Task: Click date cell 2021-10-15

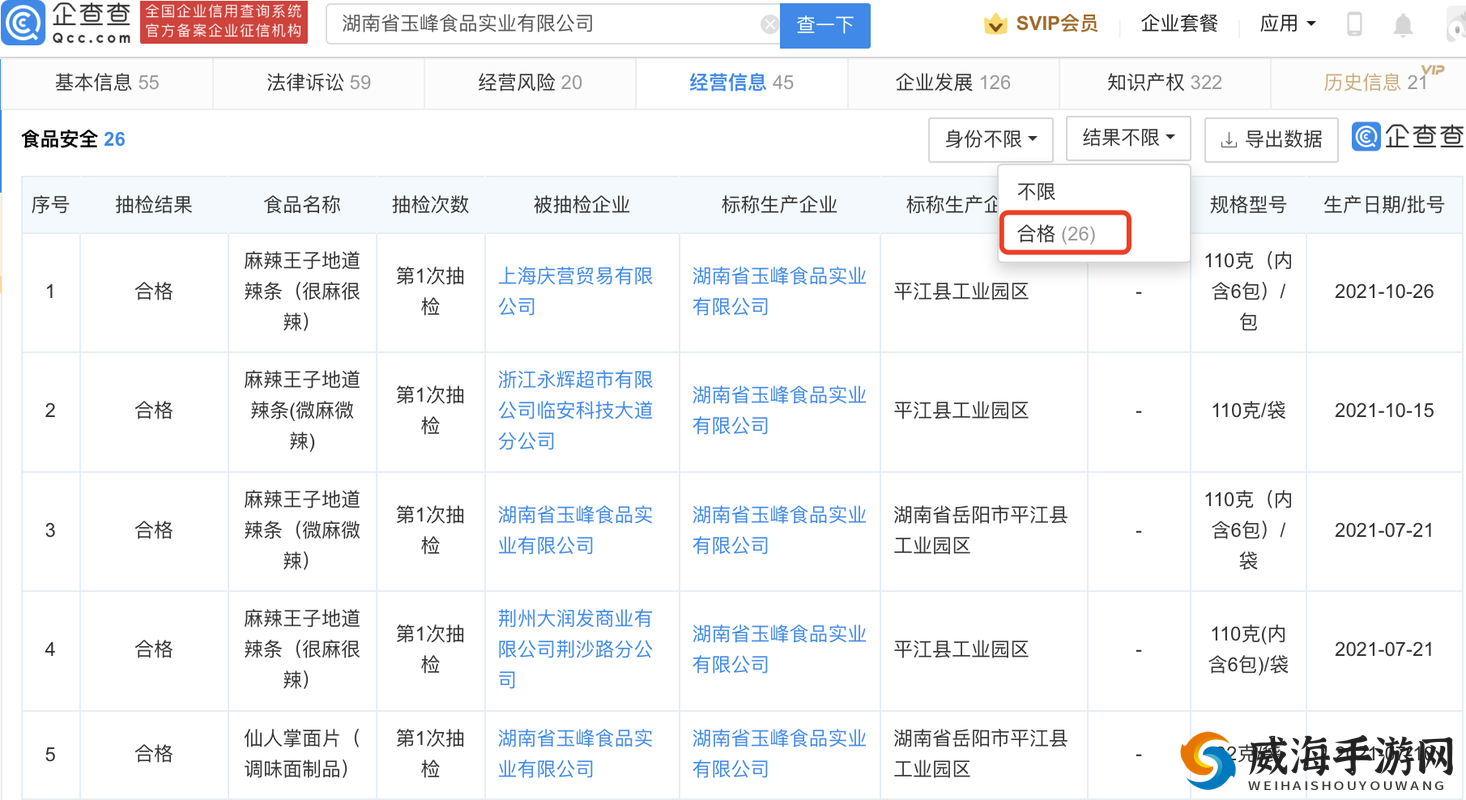Action: pyautogui.click(x=1384, y=410)
